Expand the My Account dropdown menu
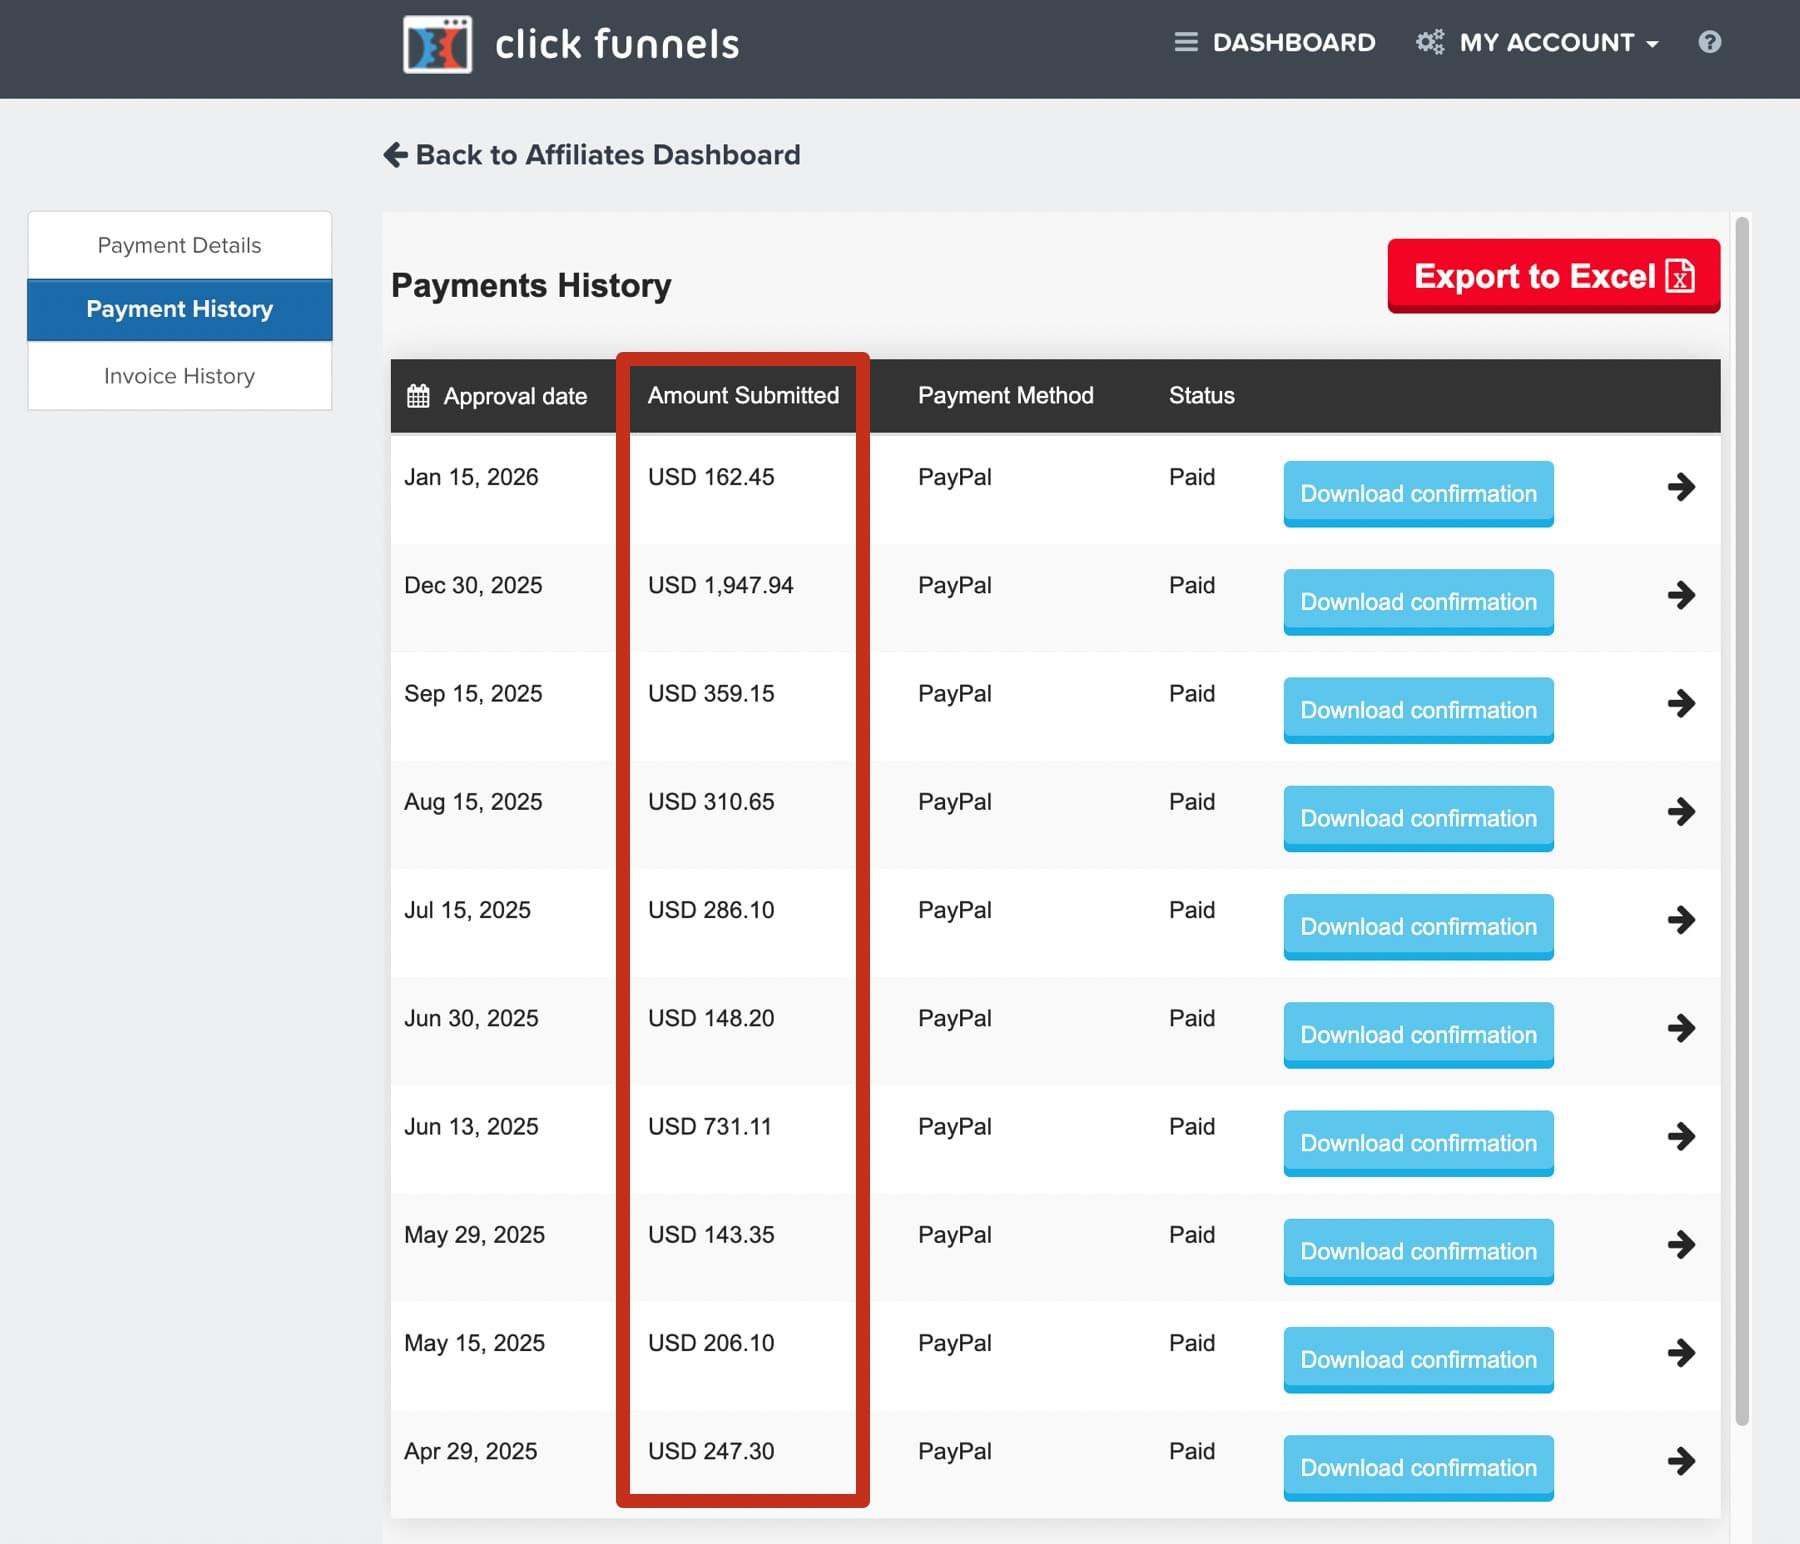Screen dimensions: 1800x1544 1557,42
